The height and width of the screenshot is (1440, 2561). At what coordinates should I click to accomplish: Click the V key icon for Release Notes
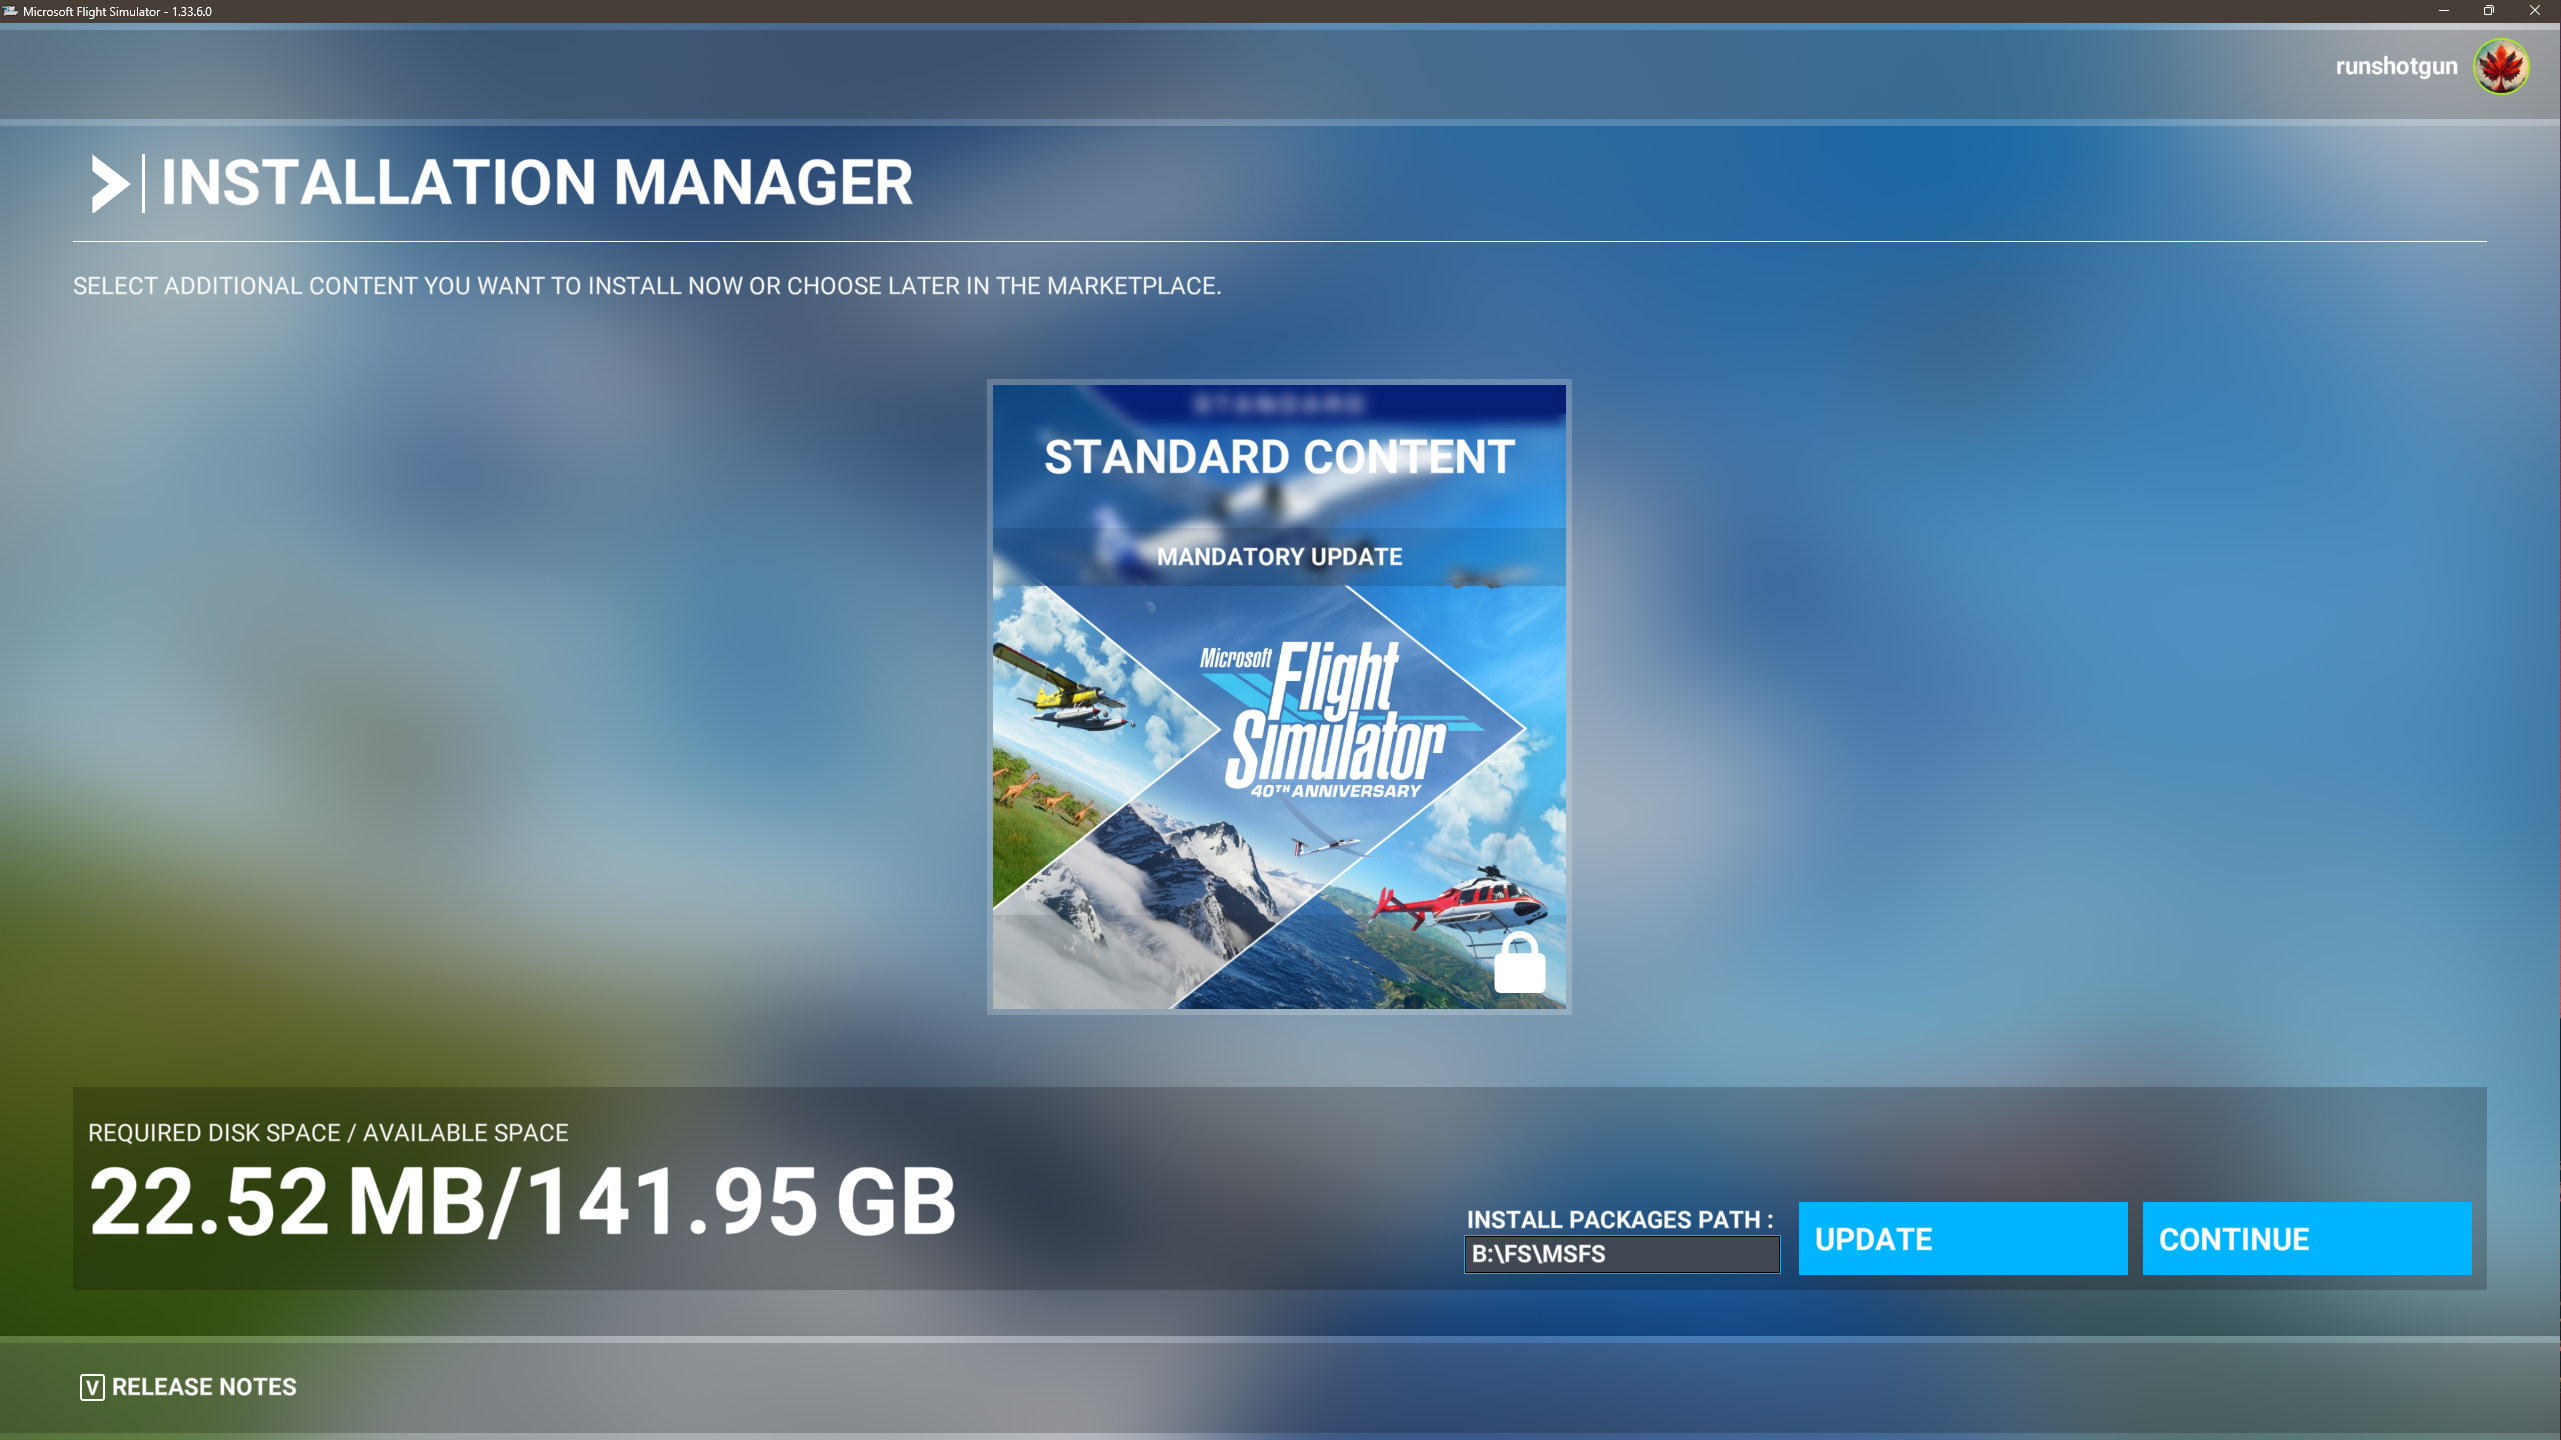coord(92,1387)
